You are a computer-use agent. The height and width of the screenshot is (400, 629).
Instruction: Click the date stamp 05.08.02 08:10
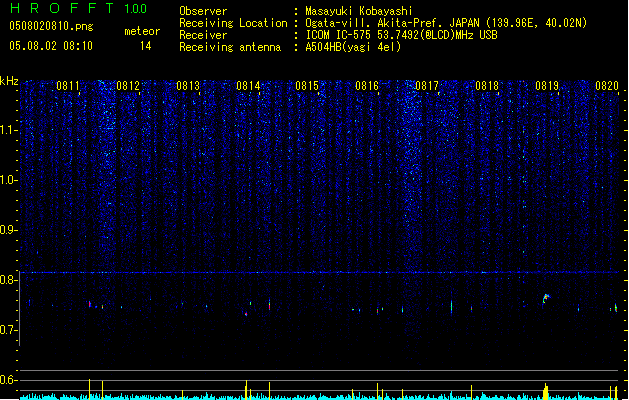pyautogui.click(x=51, y=46)
